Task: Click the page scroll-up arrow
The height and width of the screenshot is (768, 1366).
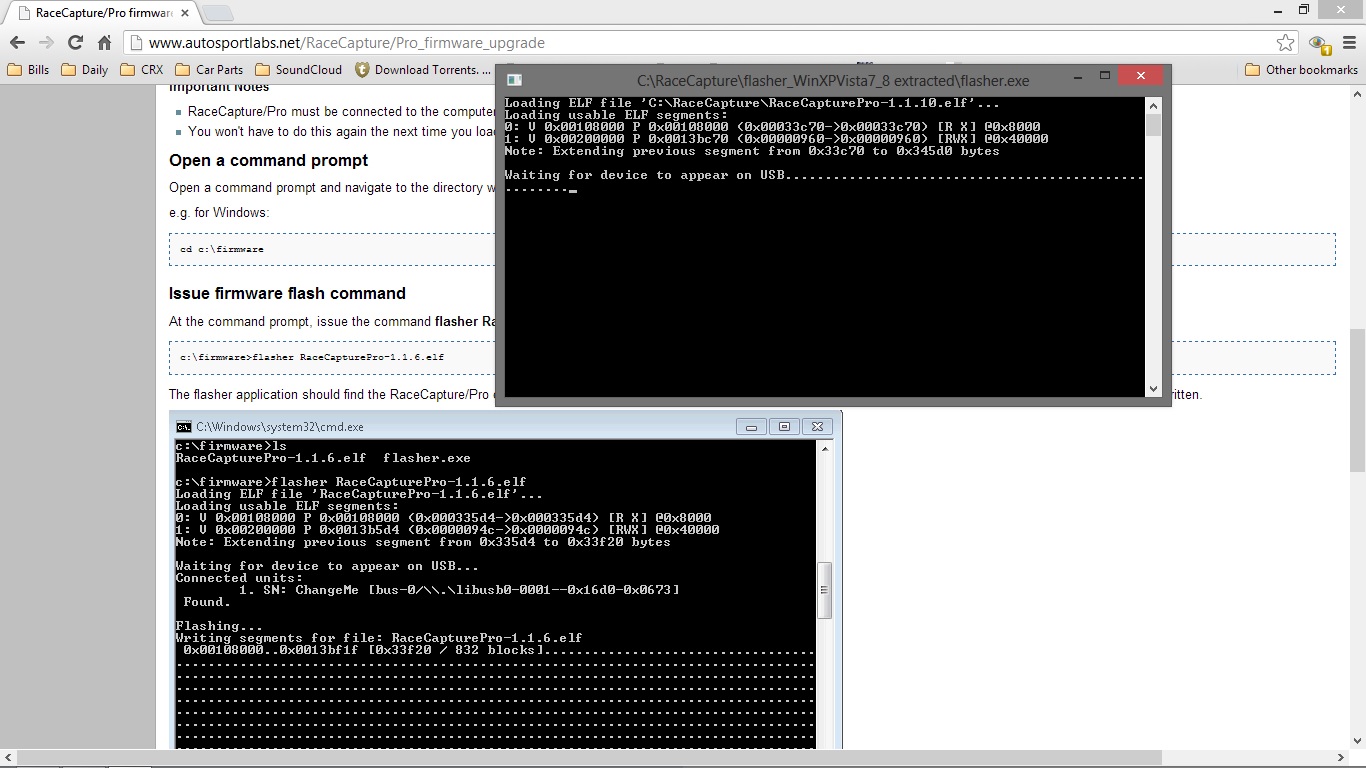Action: 1357,93
